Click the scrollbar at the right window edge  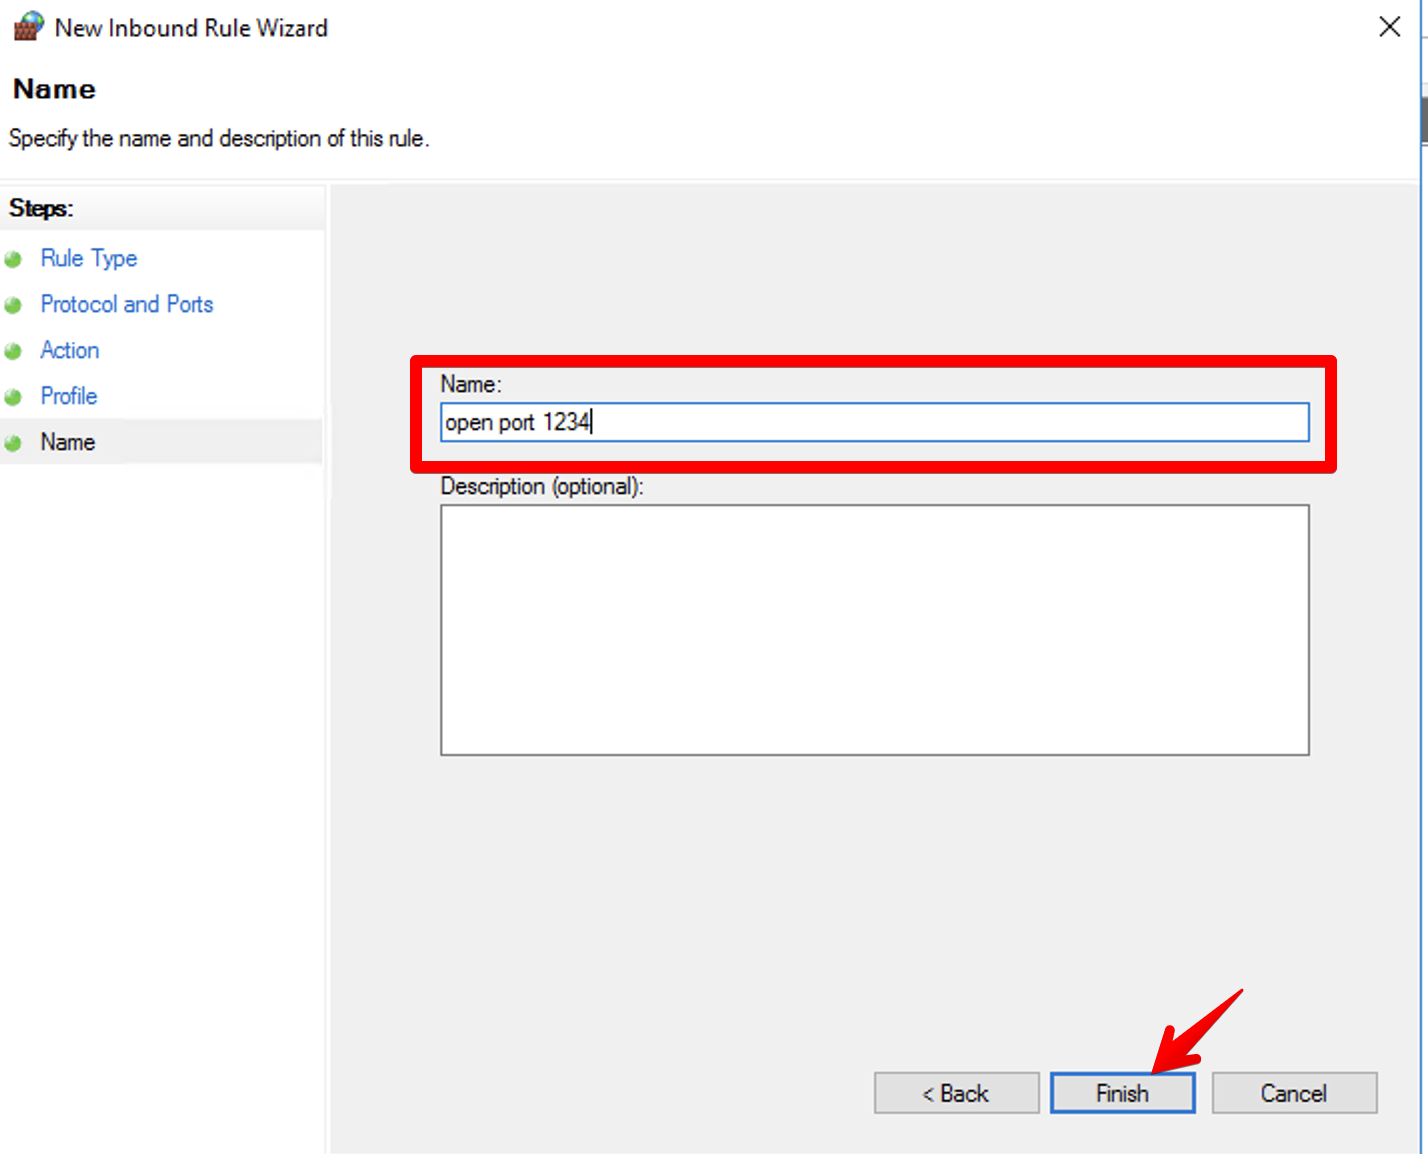pos(1423,120)
